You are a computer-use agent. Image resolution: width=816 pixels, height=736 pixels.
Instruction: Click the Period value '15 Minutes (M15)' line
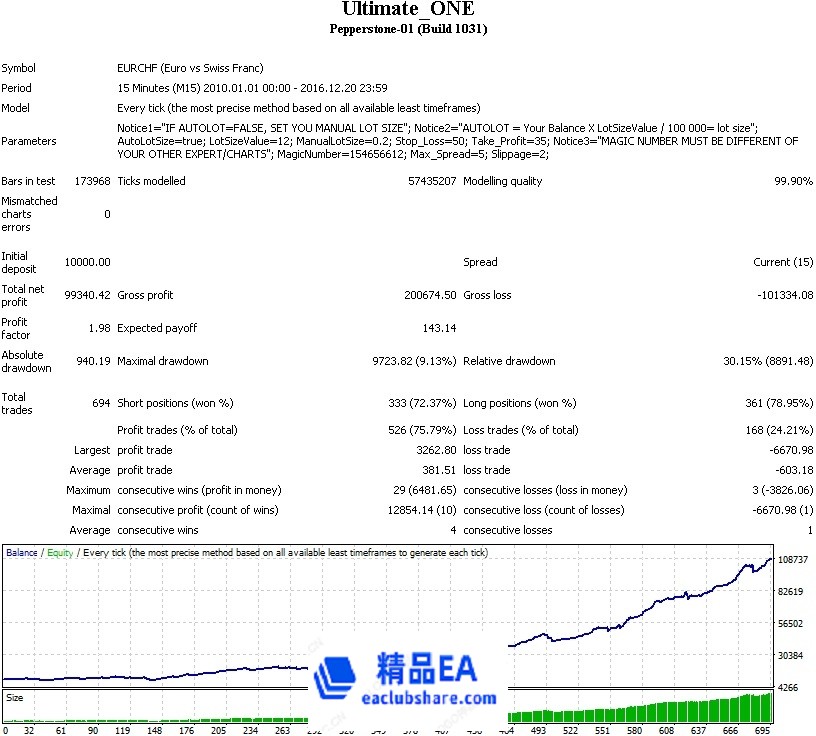[252, 88]
